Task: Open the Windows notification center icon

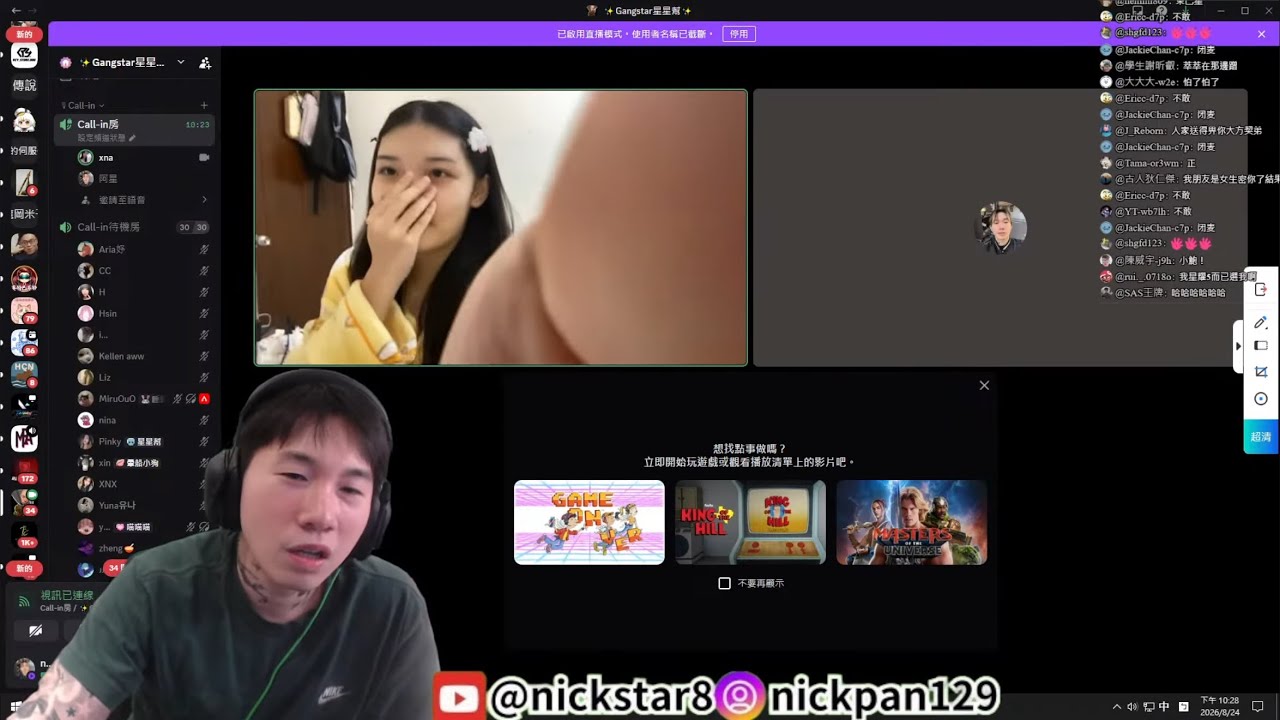Action: [x=1258, y=707]
